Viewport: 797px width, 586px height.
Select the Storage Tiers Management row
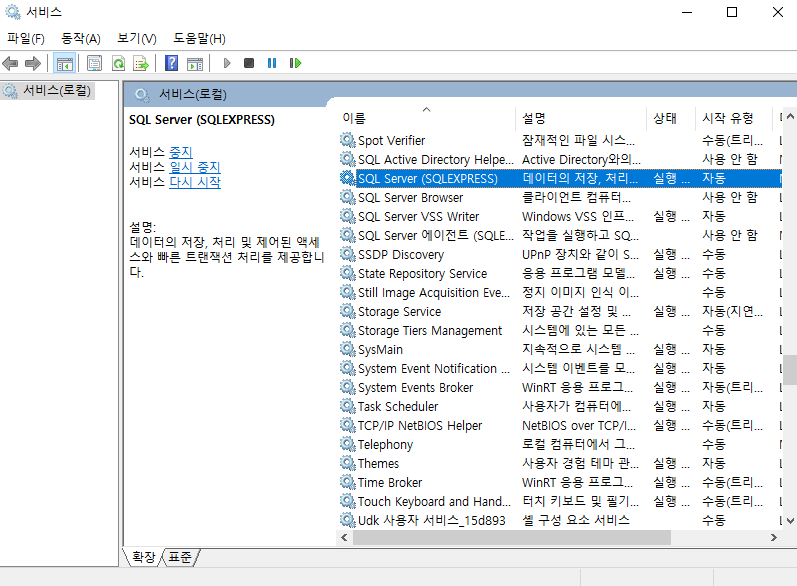560,330
